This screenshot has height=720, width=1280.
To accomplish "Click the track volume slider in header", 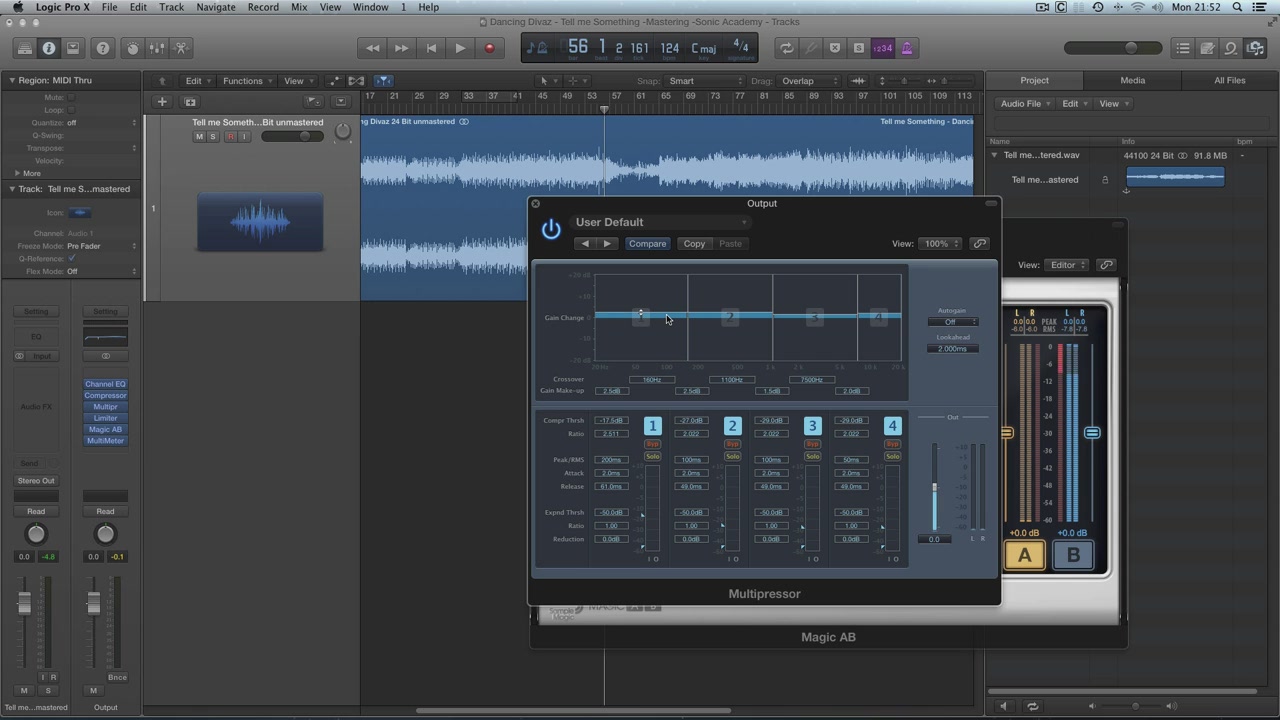I will click(292, 137).
